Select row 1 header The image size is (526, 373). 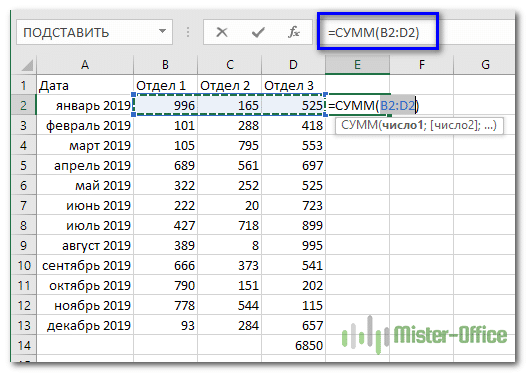point(23,85)
